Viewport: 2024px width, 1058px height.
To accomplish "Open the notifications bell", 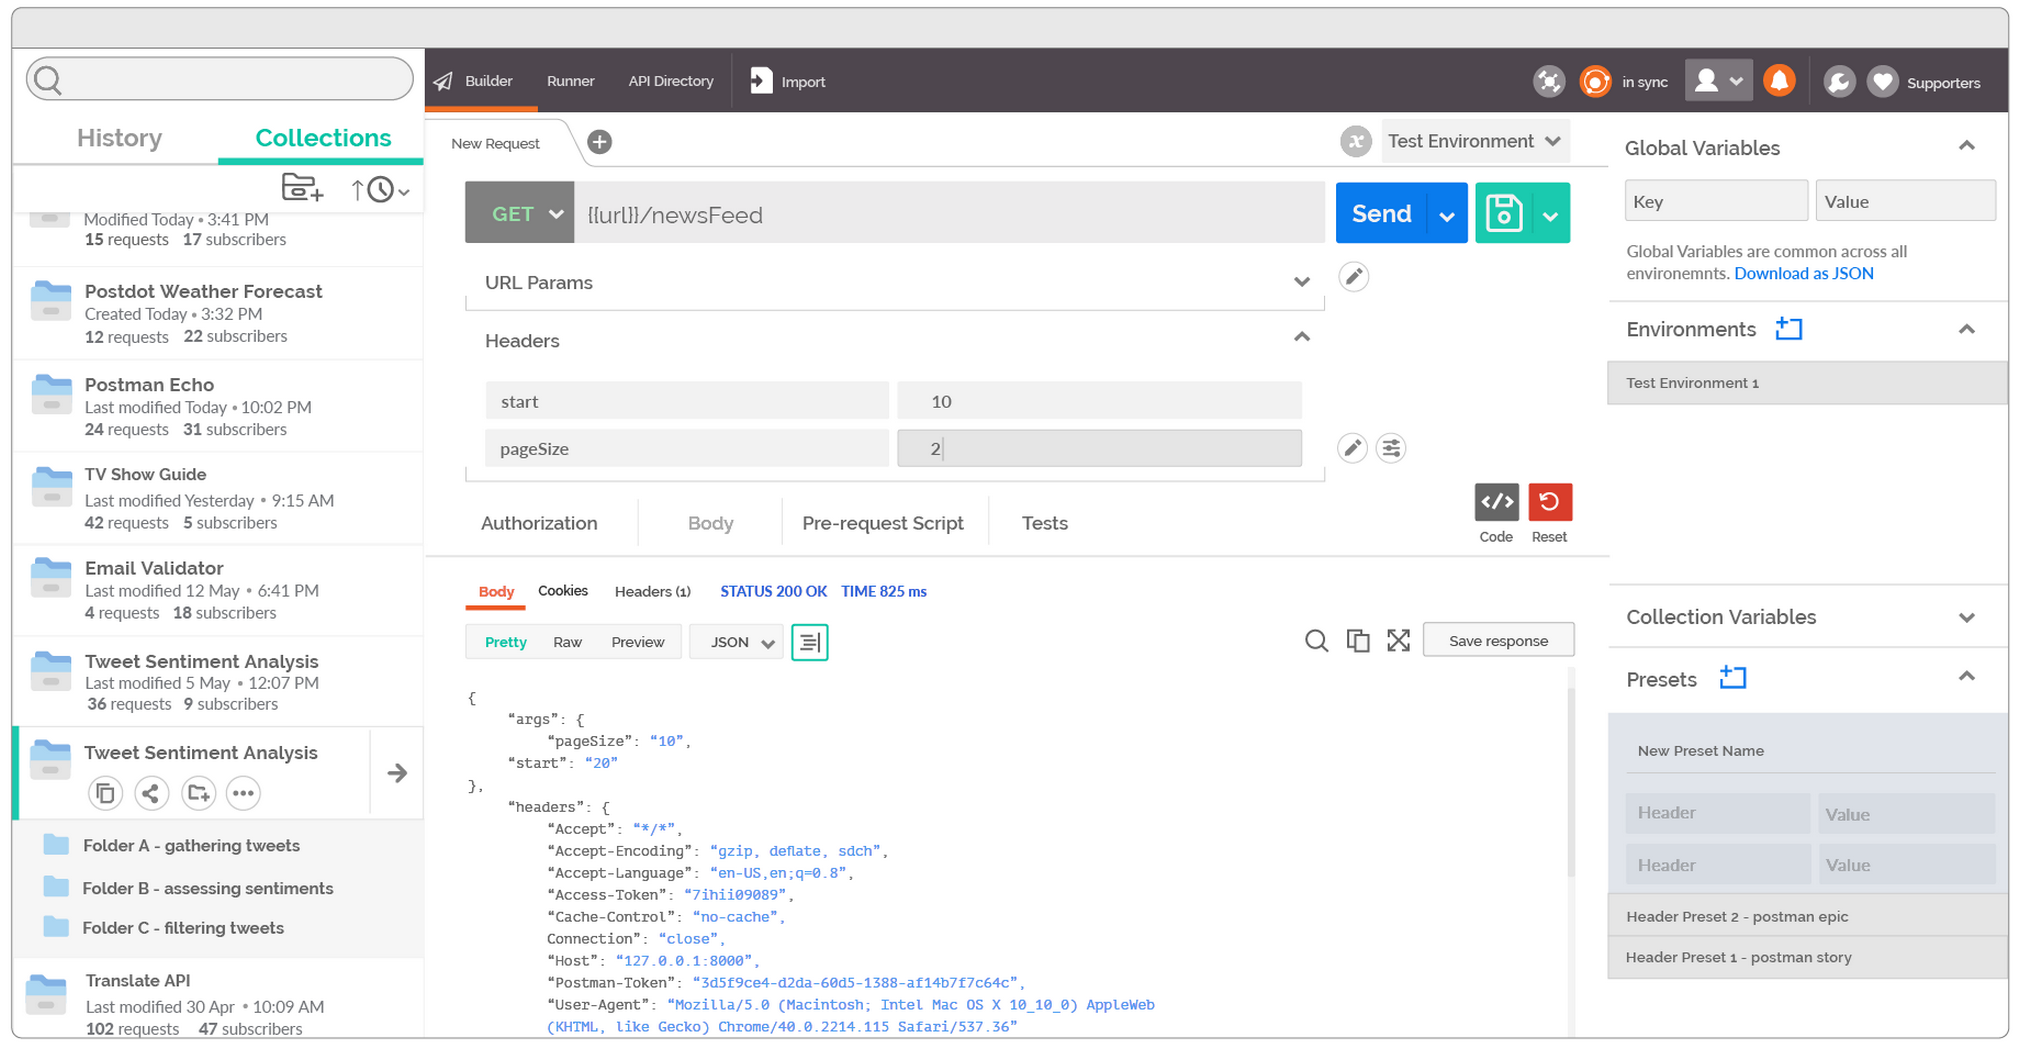I will (x=1779, y=80).
